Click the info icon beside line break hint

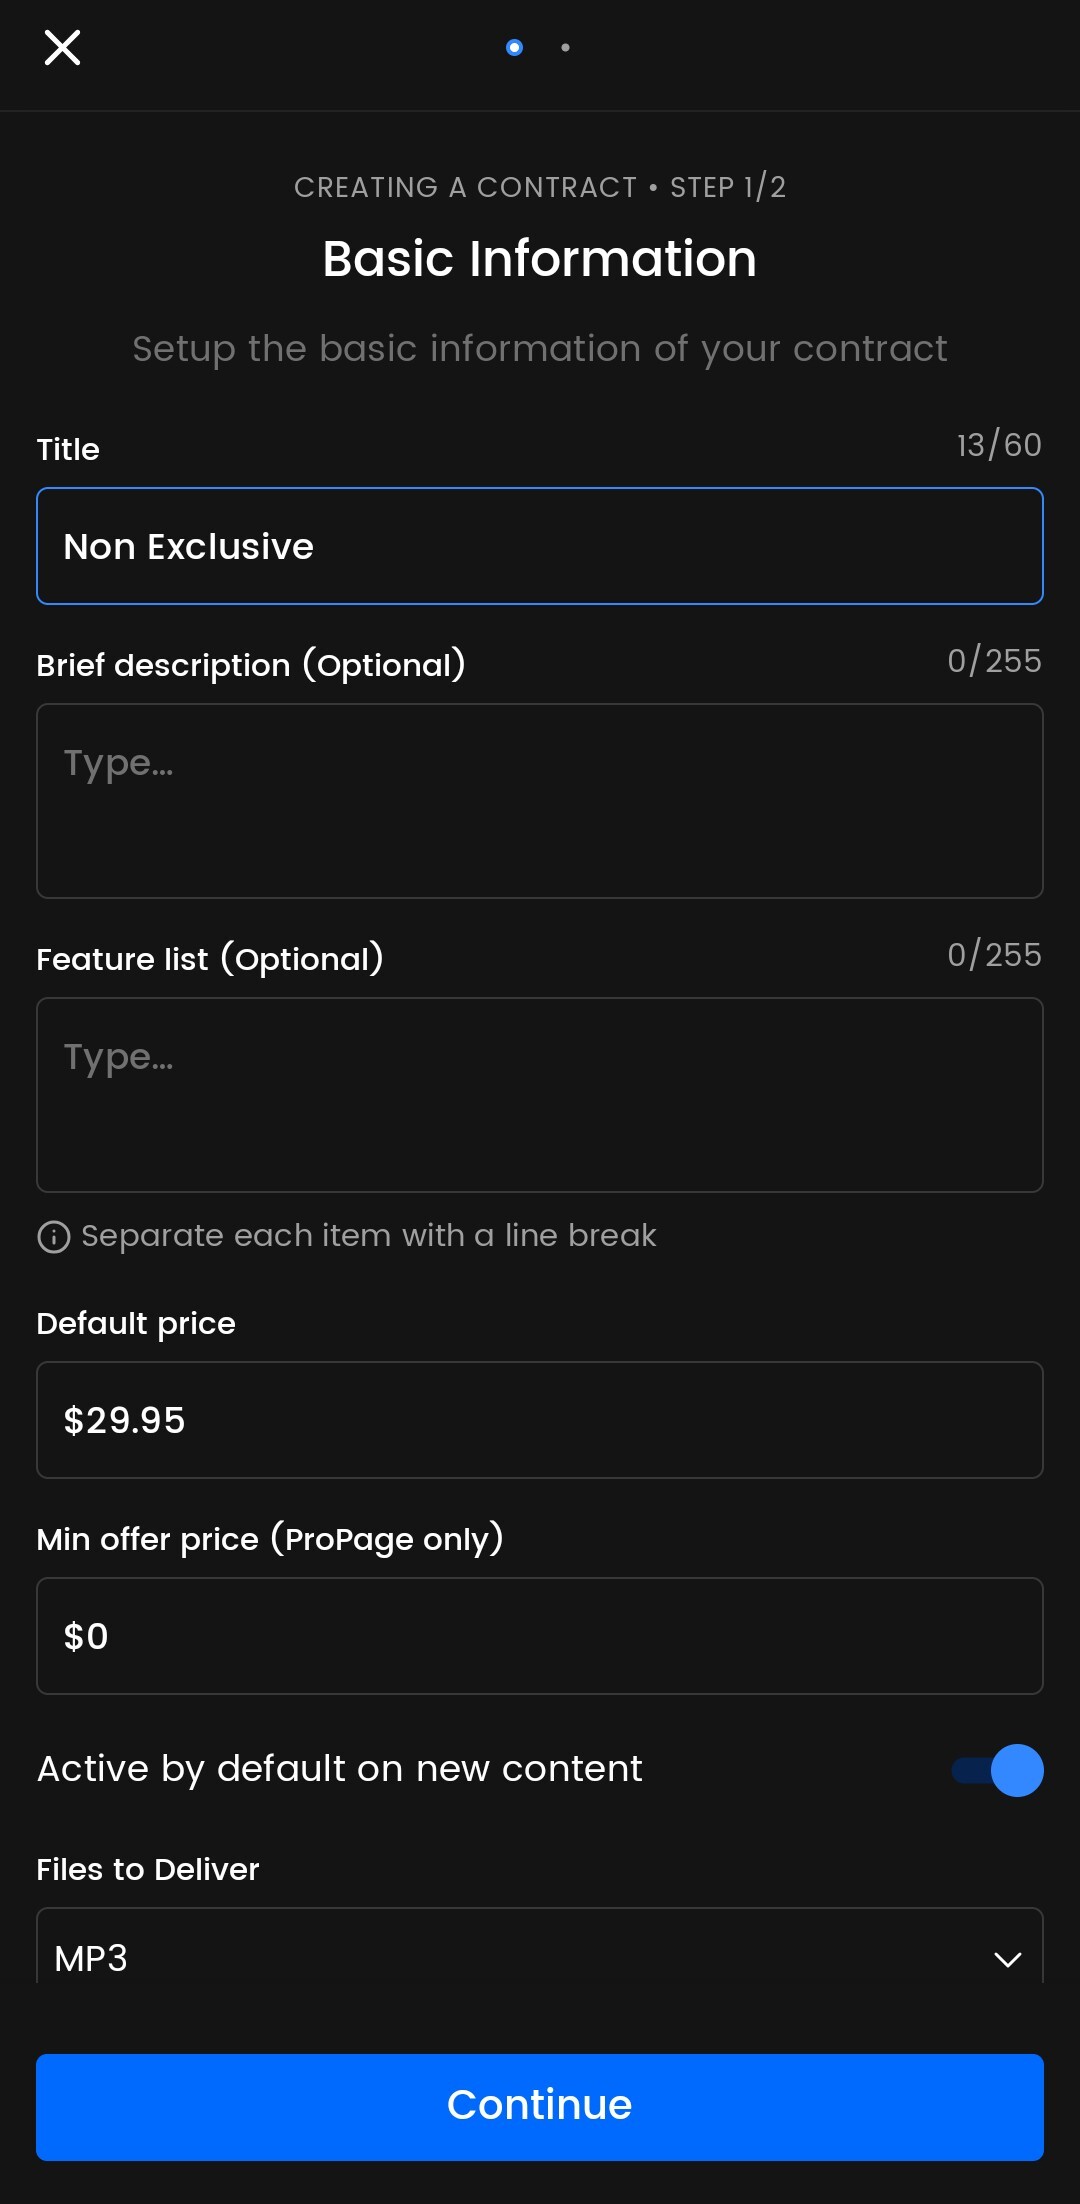(x=54, y=1237)
